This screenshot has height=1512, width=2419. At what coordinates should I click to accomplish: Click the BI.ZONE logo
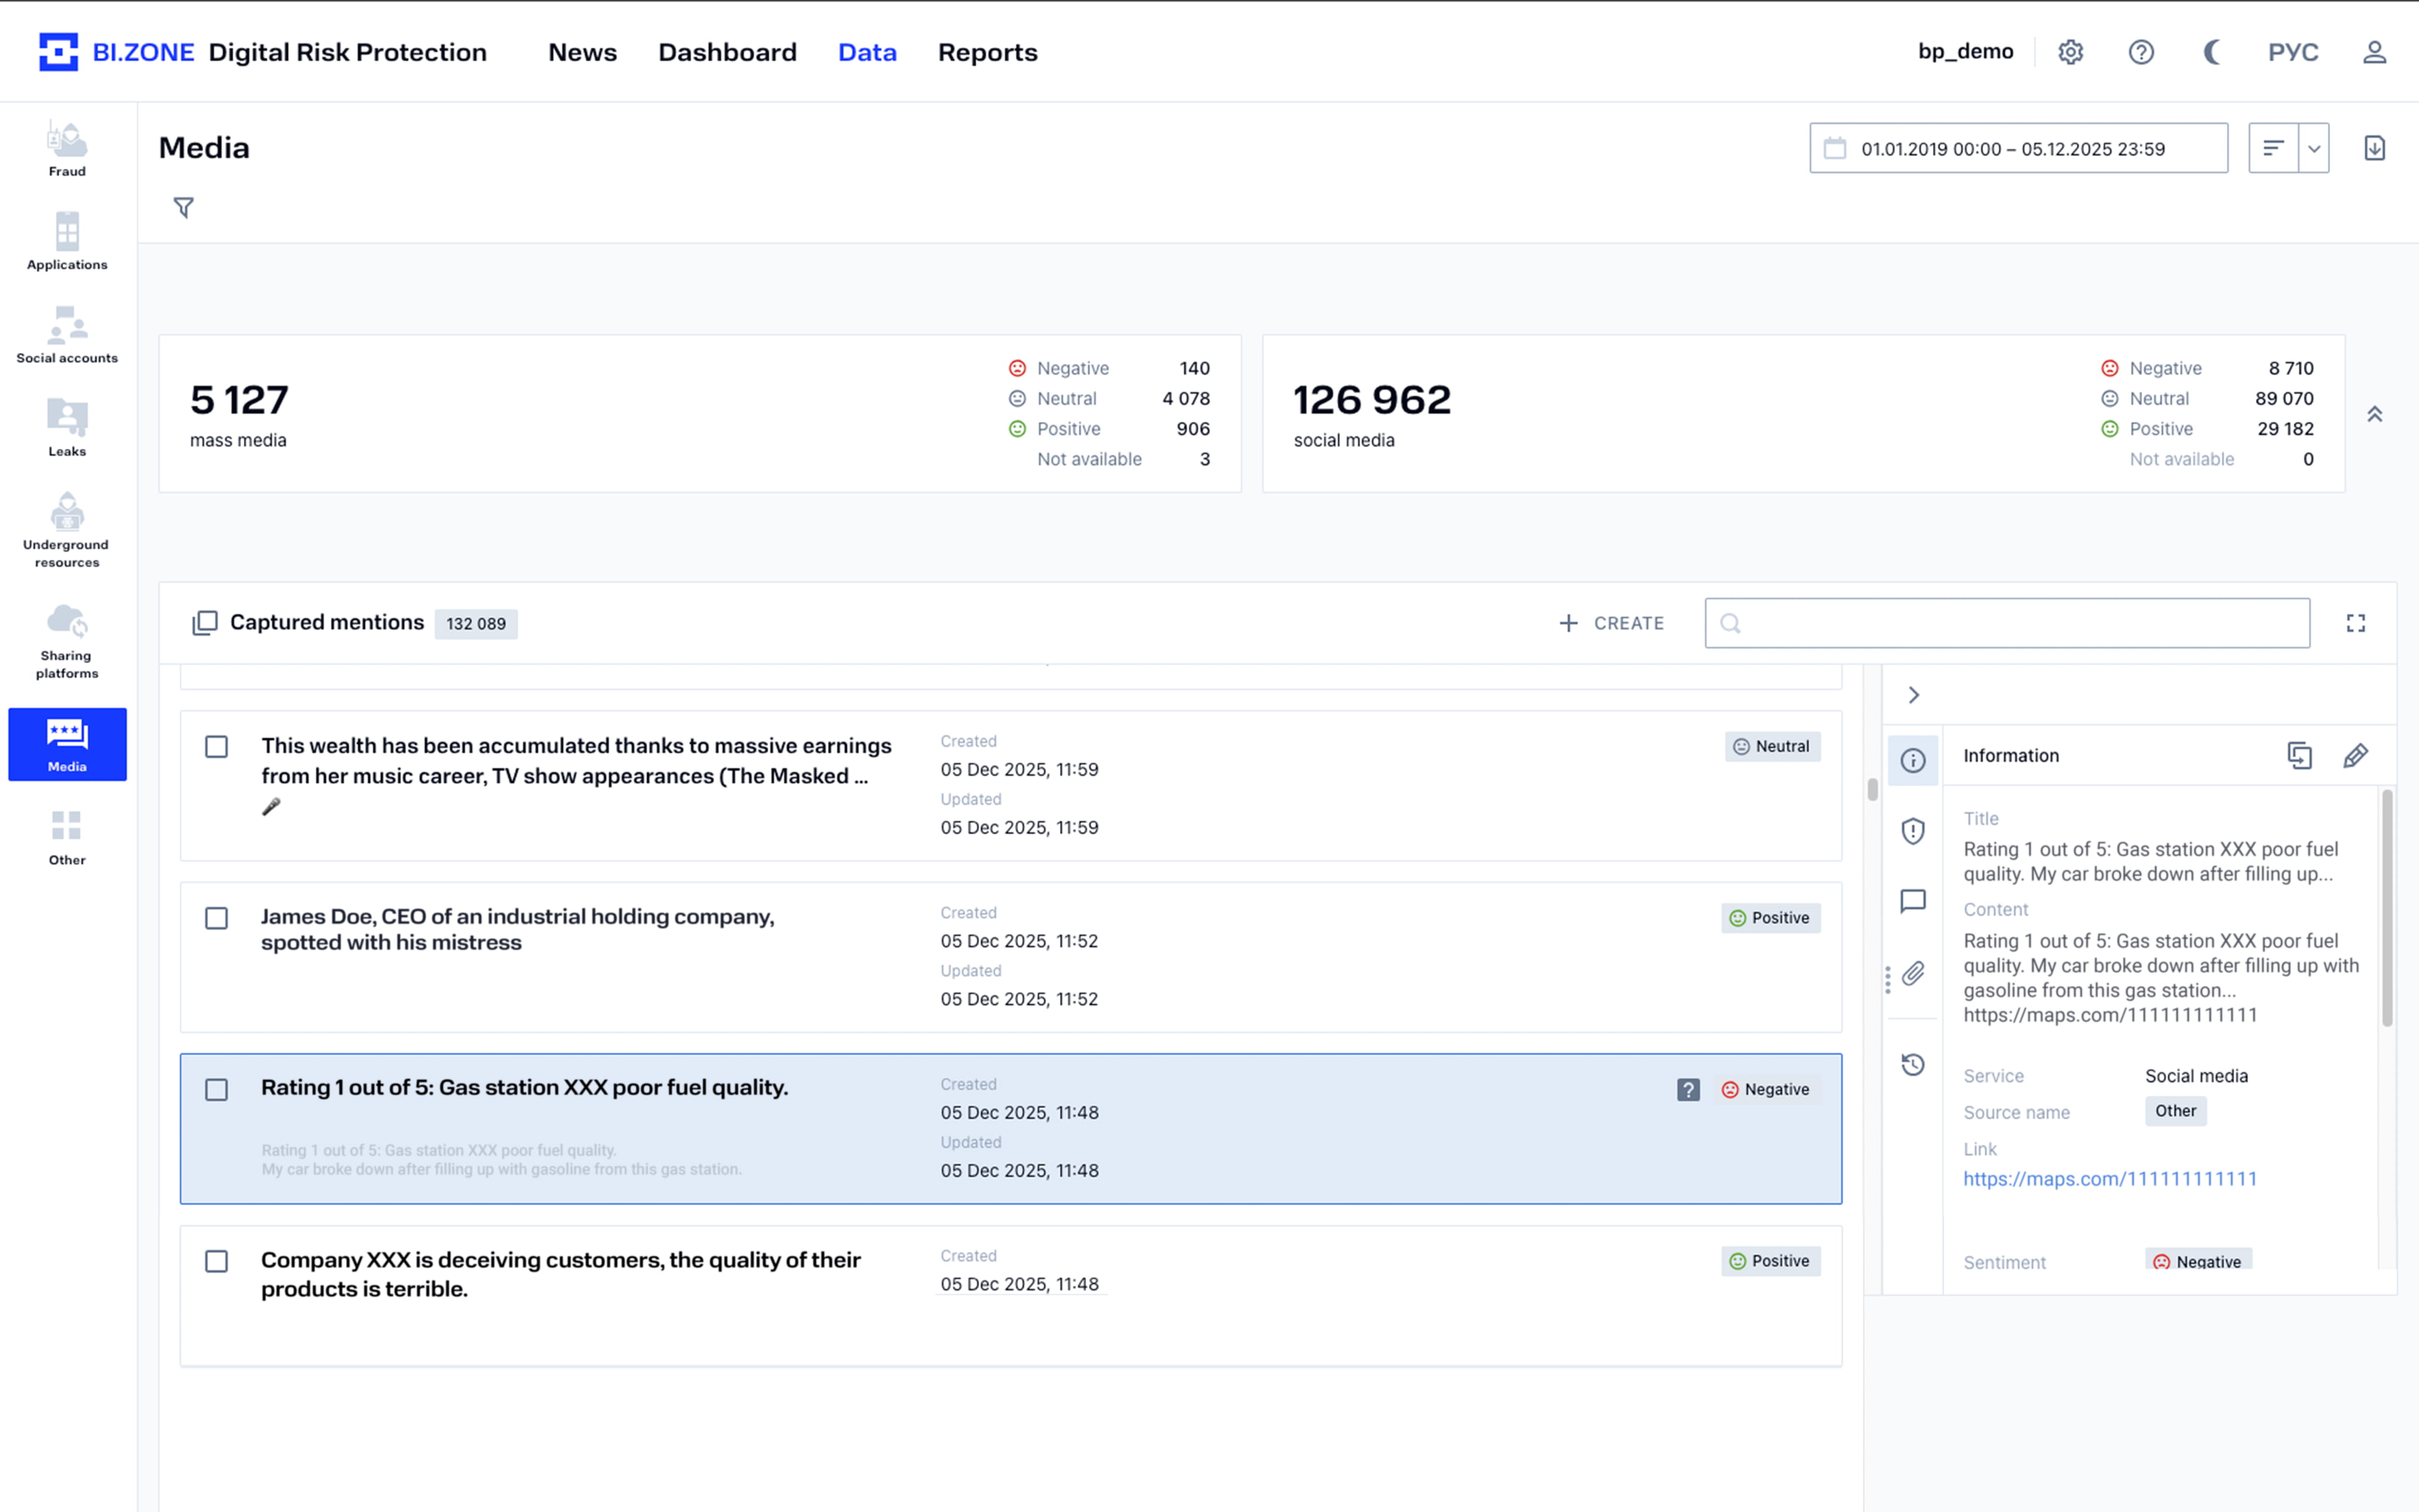coord(117,52)
